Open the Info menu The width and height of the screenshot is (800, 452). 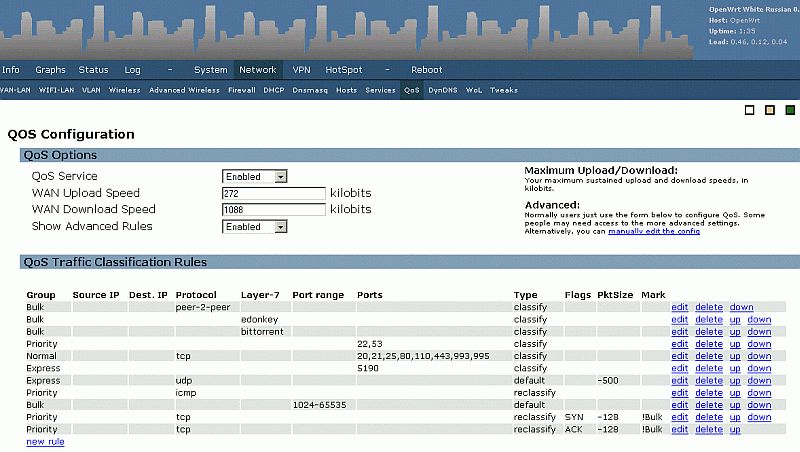[x=11, y=70]
